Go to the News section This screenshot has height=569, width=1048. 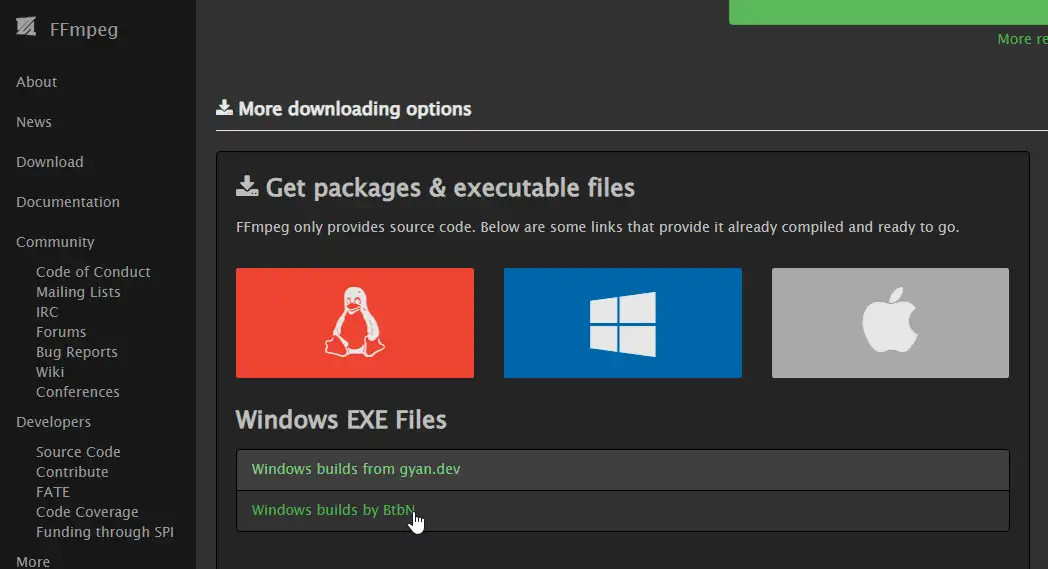tap(33, 122)
